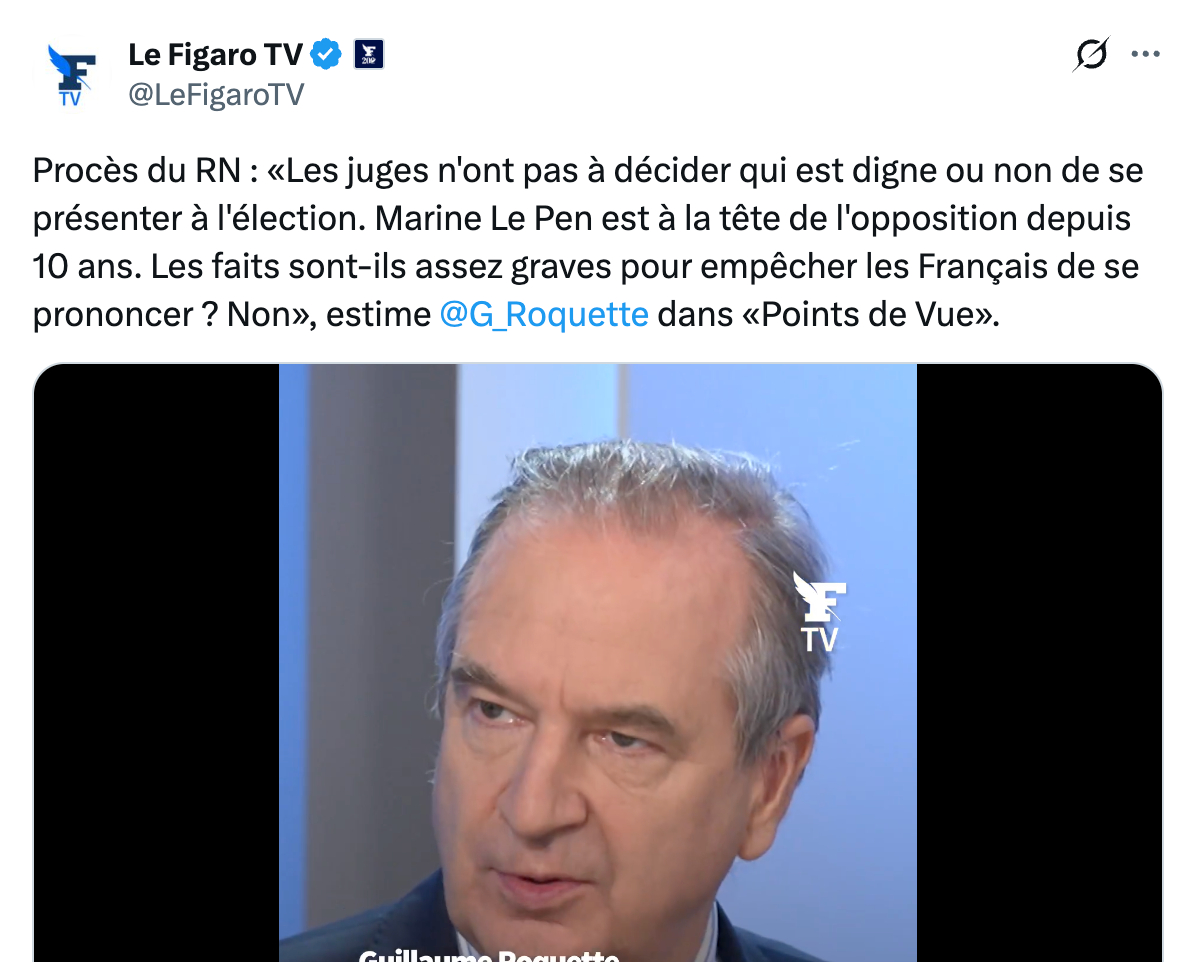Screen dimensions: 1184x962
Task: Click the word "prononcer" in the post
Action: pyautogui.click(x=113, y=316)
